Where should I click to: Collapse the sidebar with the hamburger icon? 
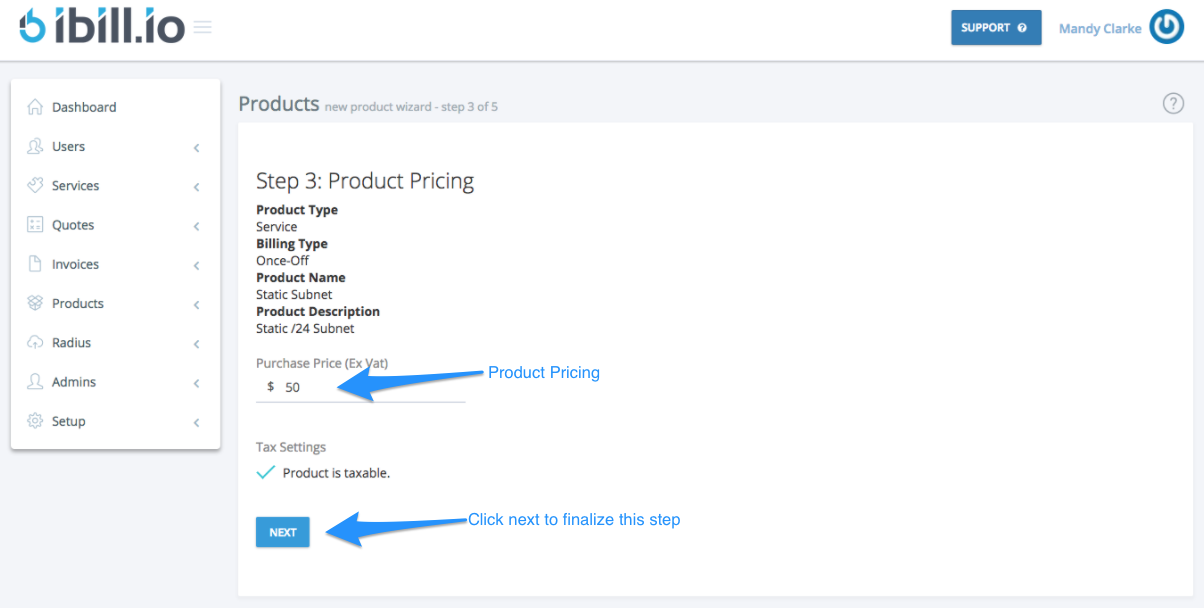coord(202,28)
